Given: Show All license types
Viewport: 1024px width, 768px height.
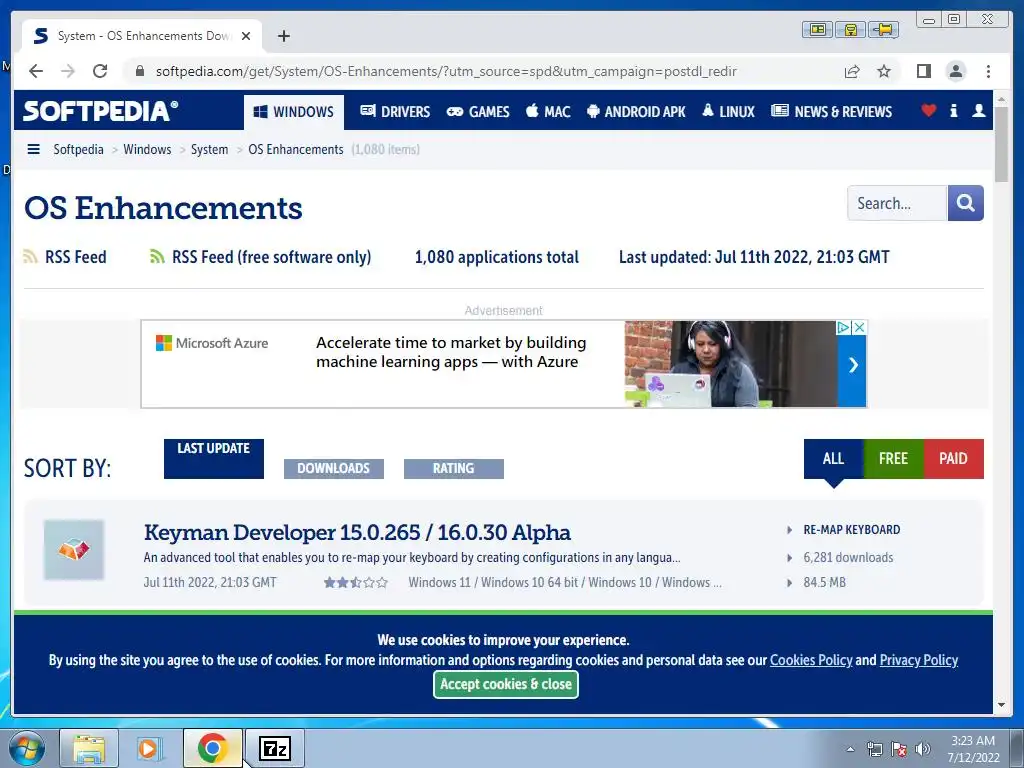Looking at the screenshot, I should point(833,458).
